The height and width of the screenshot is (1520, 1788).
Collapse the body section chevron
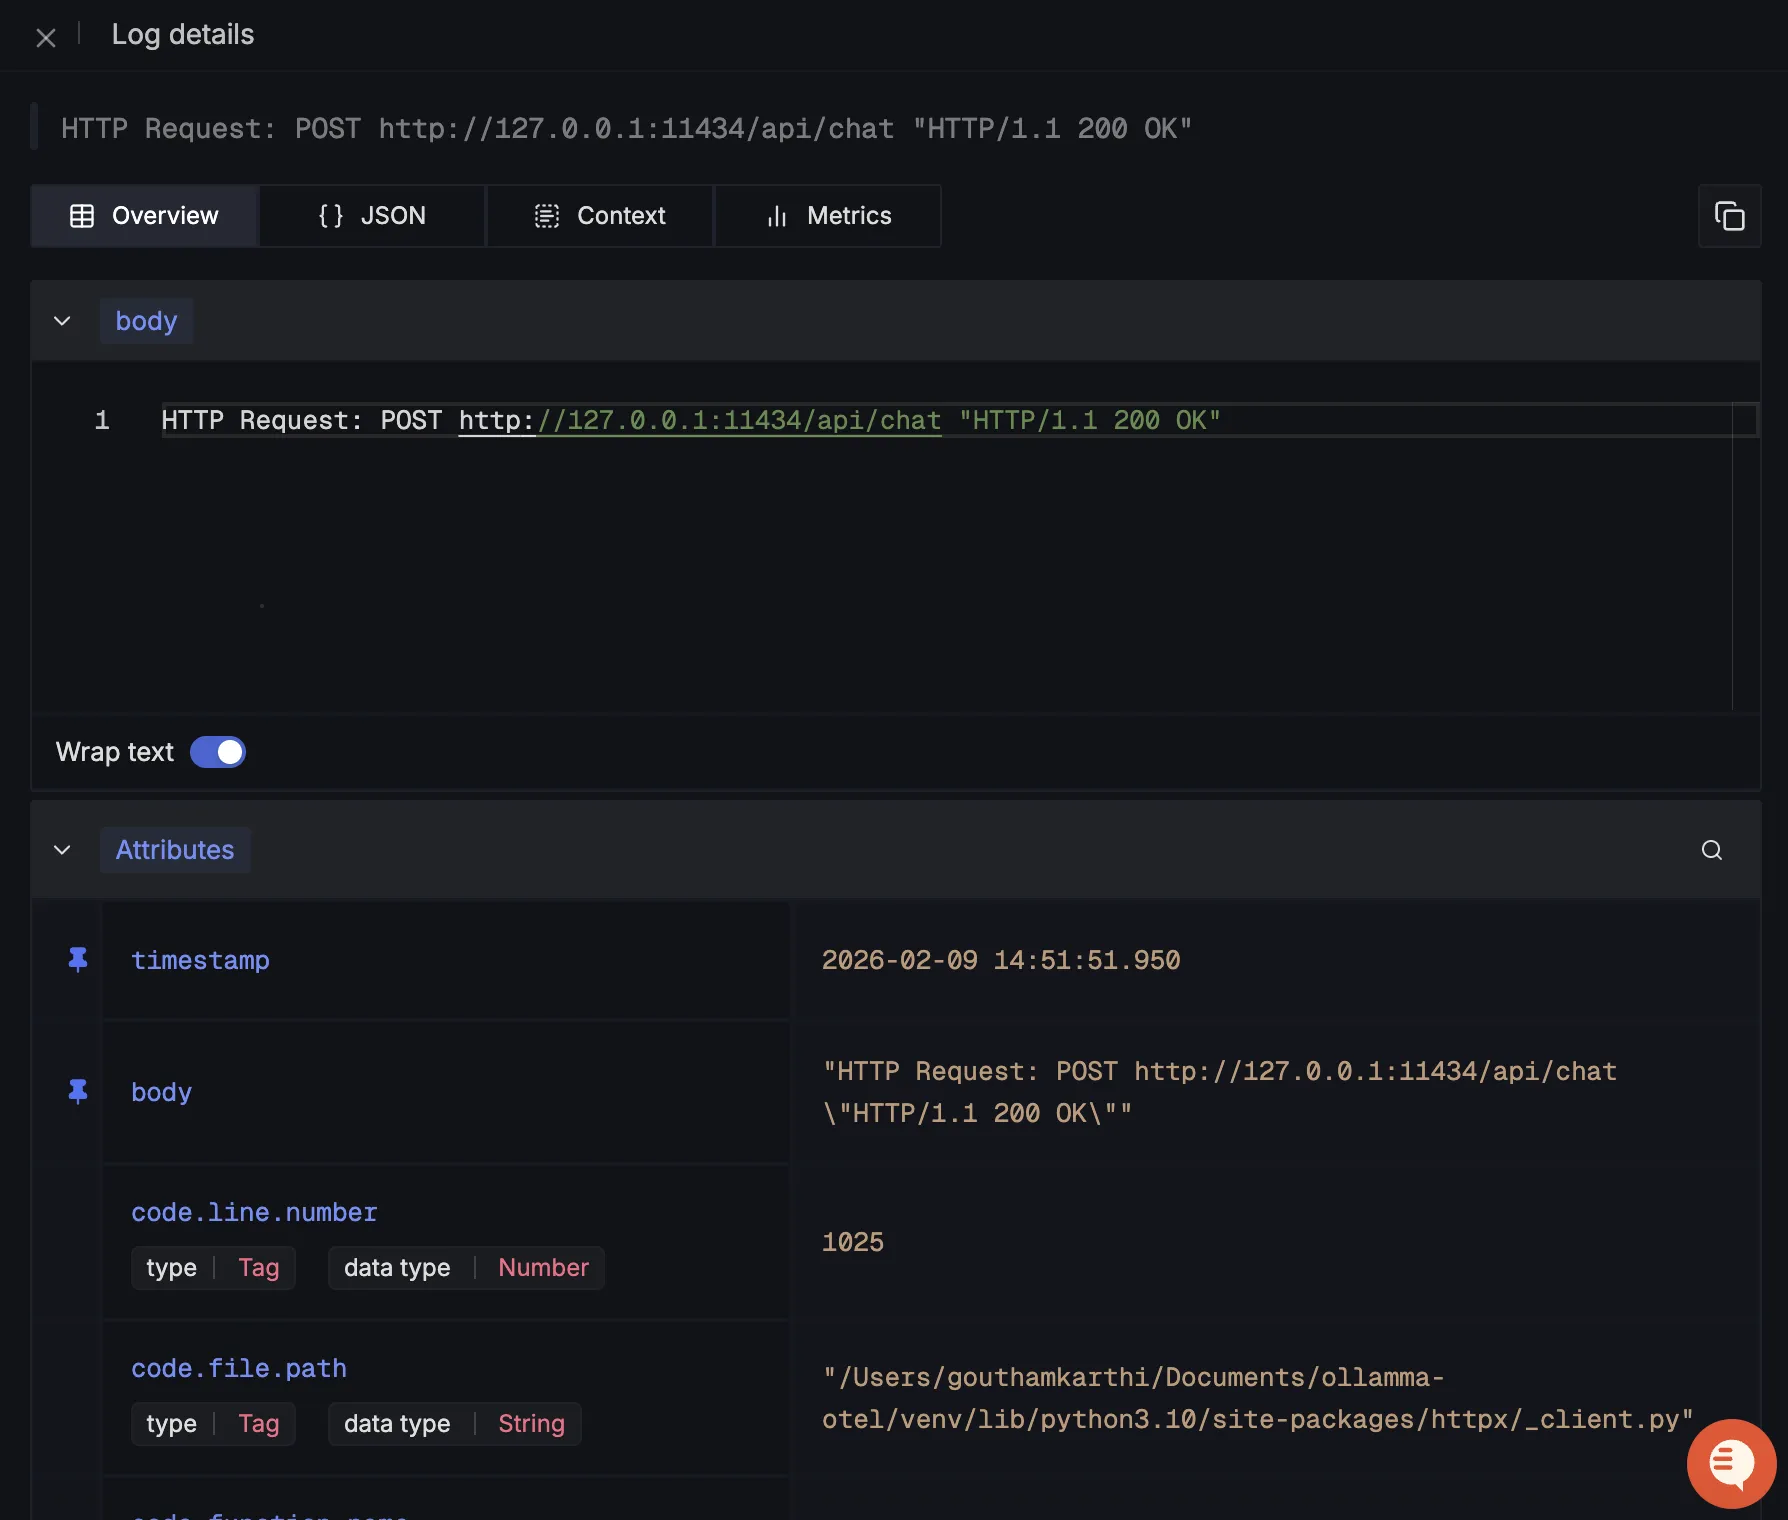(x=62, y=321)
